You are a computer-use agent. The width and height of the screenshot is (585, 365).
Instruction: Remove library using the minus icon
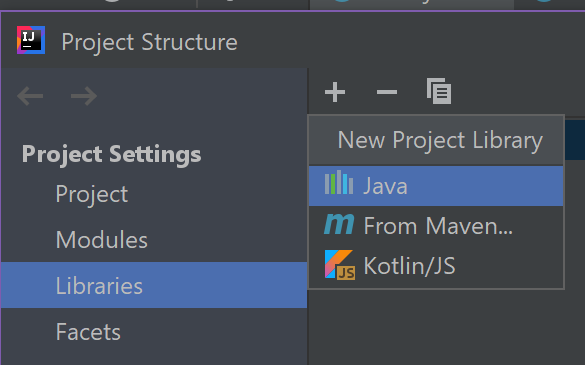coord(387,92)
